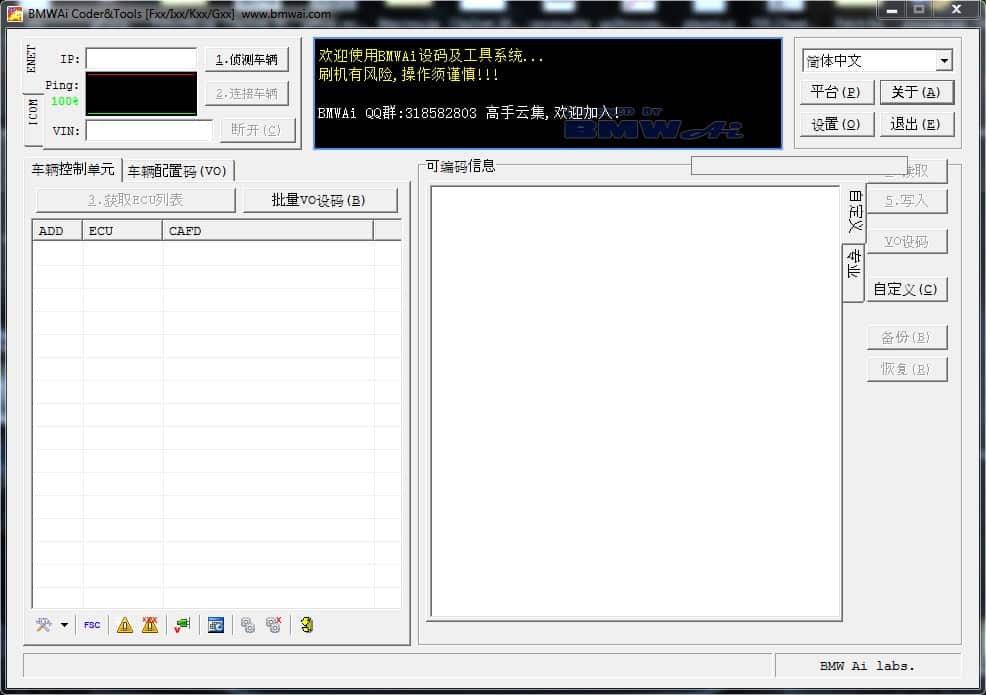Click the CAFD column header

[x=267, y=231]
